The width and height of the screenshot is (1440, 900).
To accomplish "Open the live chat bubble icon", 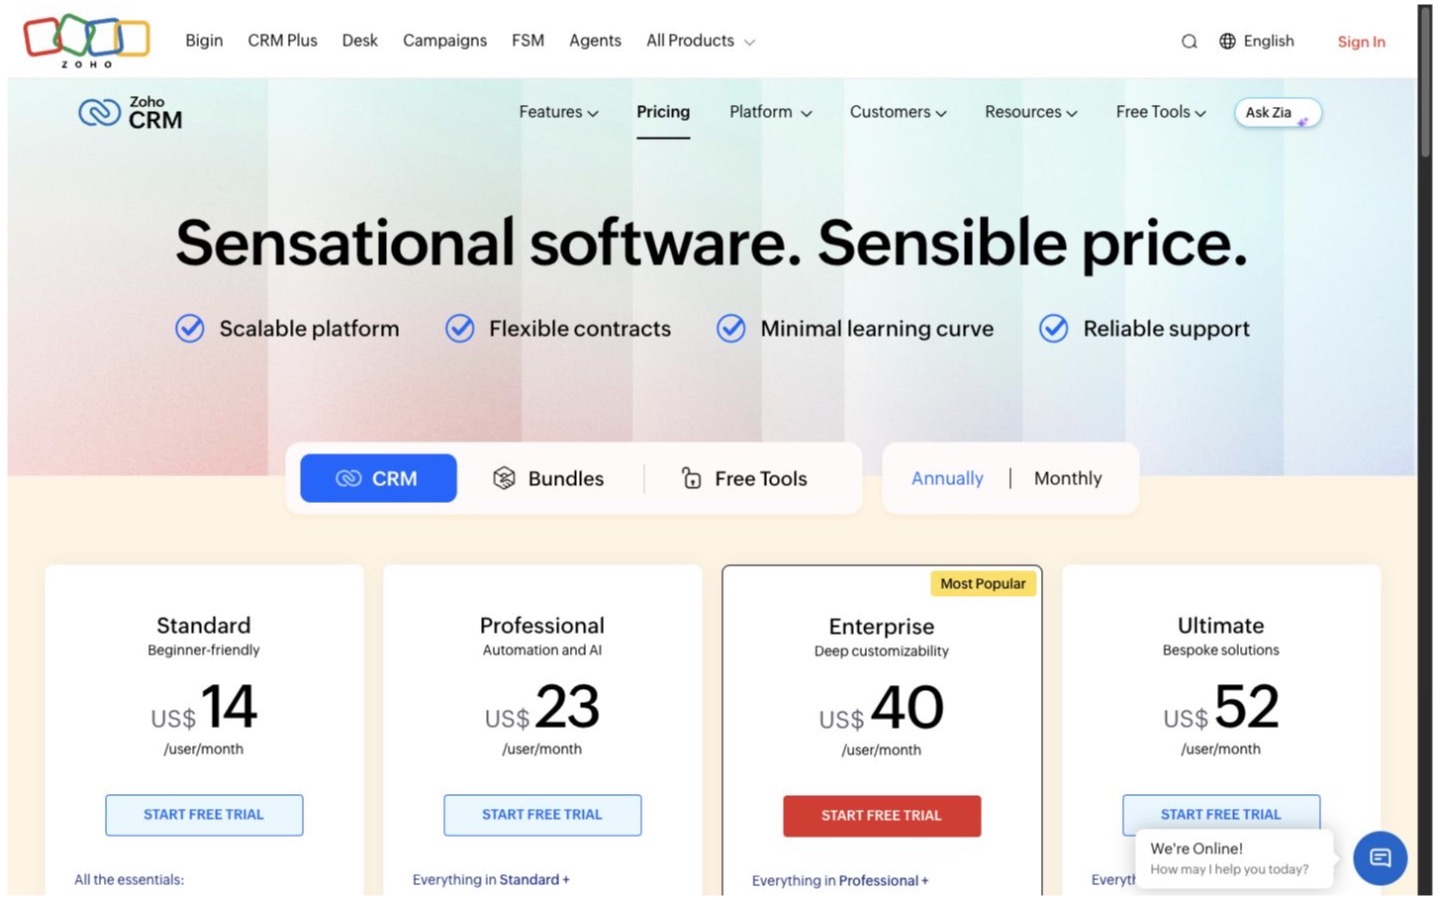I will [1380, 858].
